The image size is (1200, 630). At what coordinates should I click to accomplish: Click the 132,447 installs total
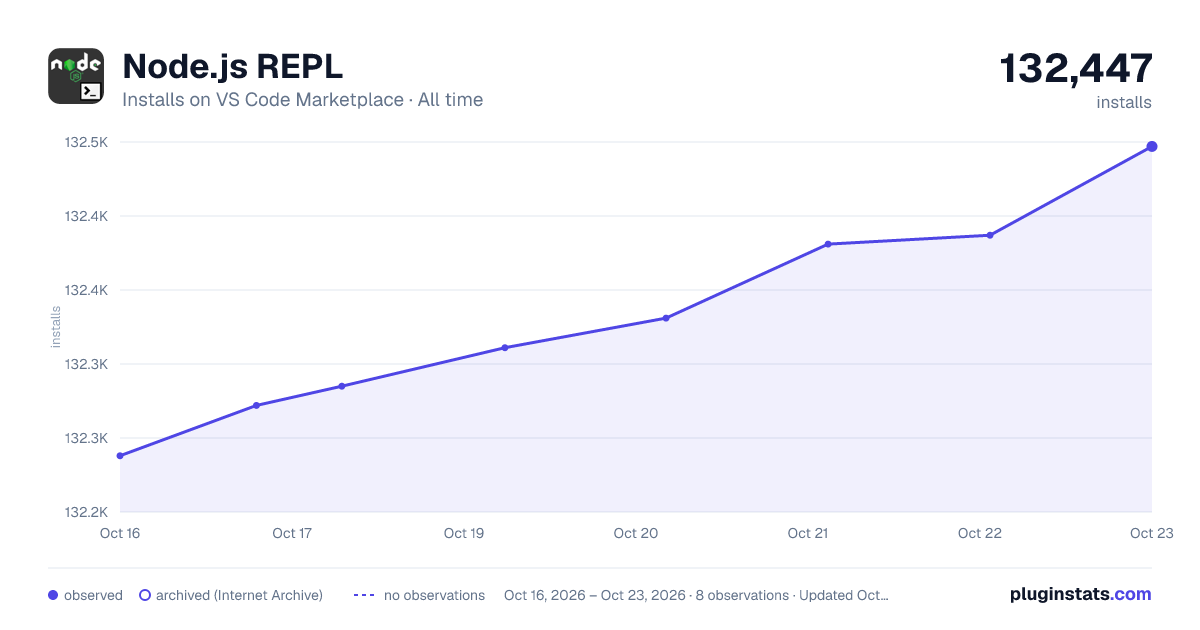(1076, 68)
